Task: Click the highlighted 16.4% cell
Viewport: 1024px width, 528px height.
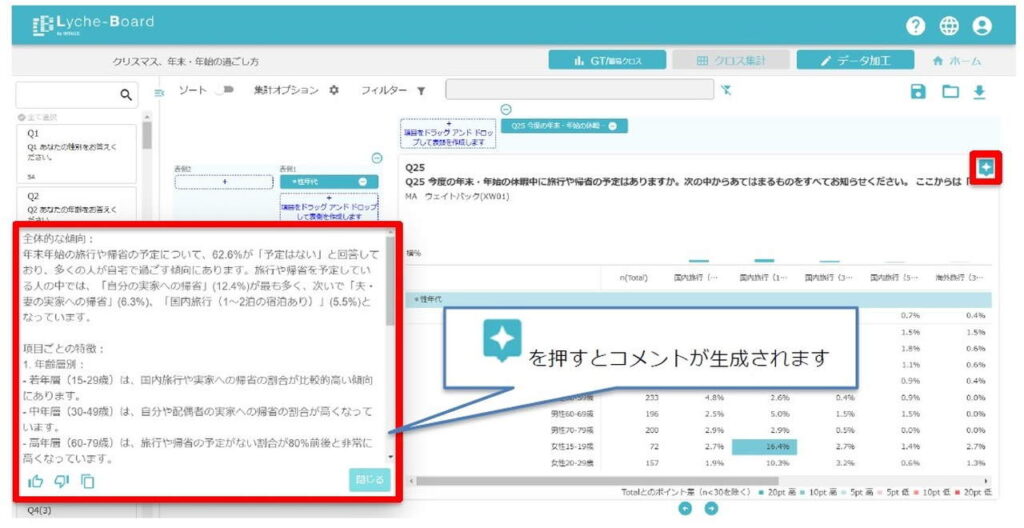Action: [x=764, y=447]
